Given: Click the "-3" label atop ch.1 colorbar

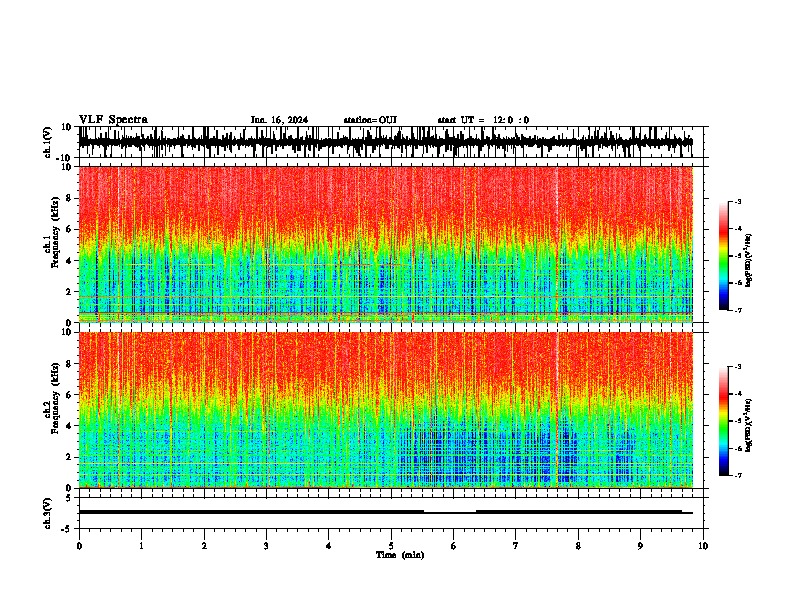Looking at the screenshot, I should coord(737,201).
